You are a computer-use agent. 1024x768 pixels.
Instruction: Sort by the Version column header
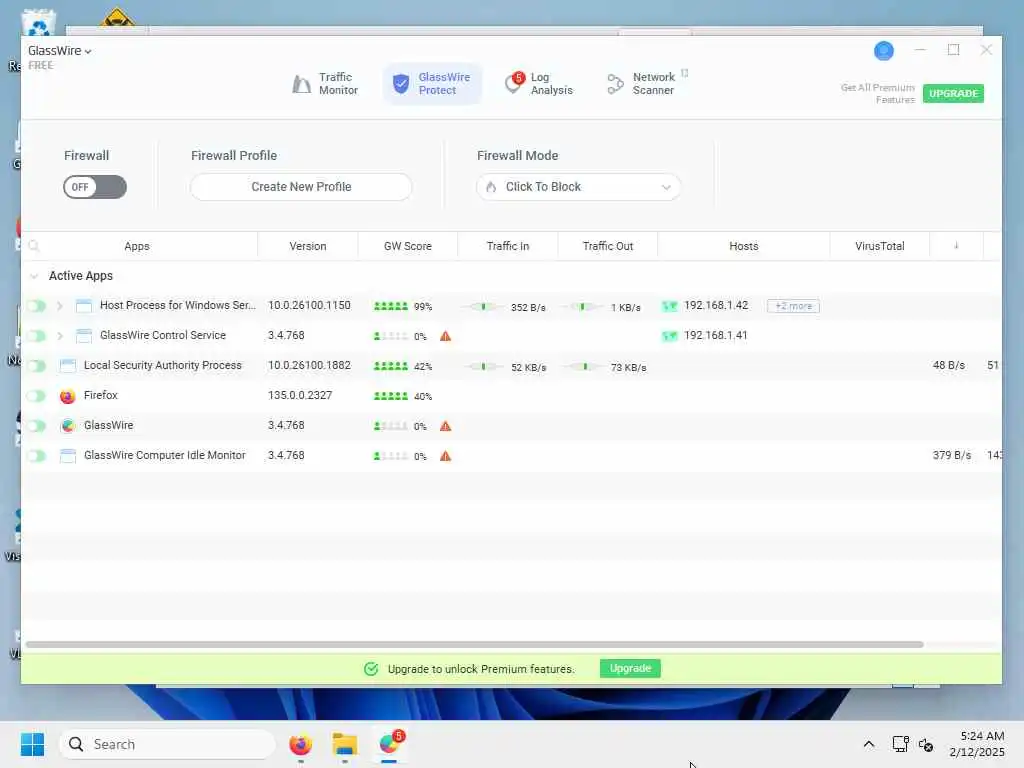308,246
